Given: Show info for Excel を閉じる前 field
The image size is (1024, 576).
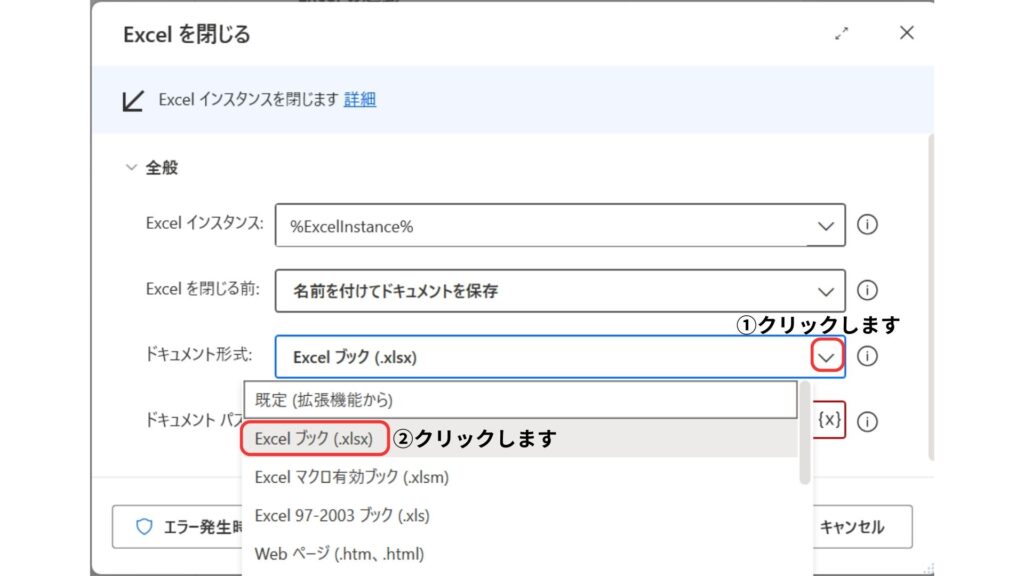Looking at the screenshot, I should (x=867, y=290).
